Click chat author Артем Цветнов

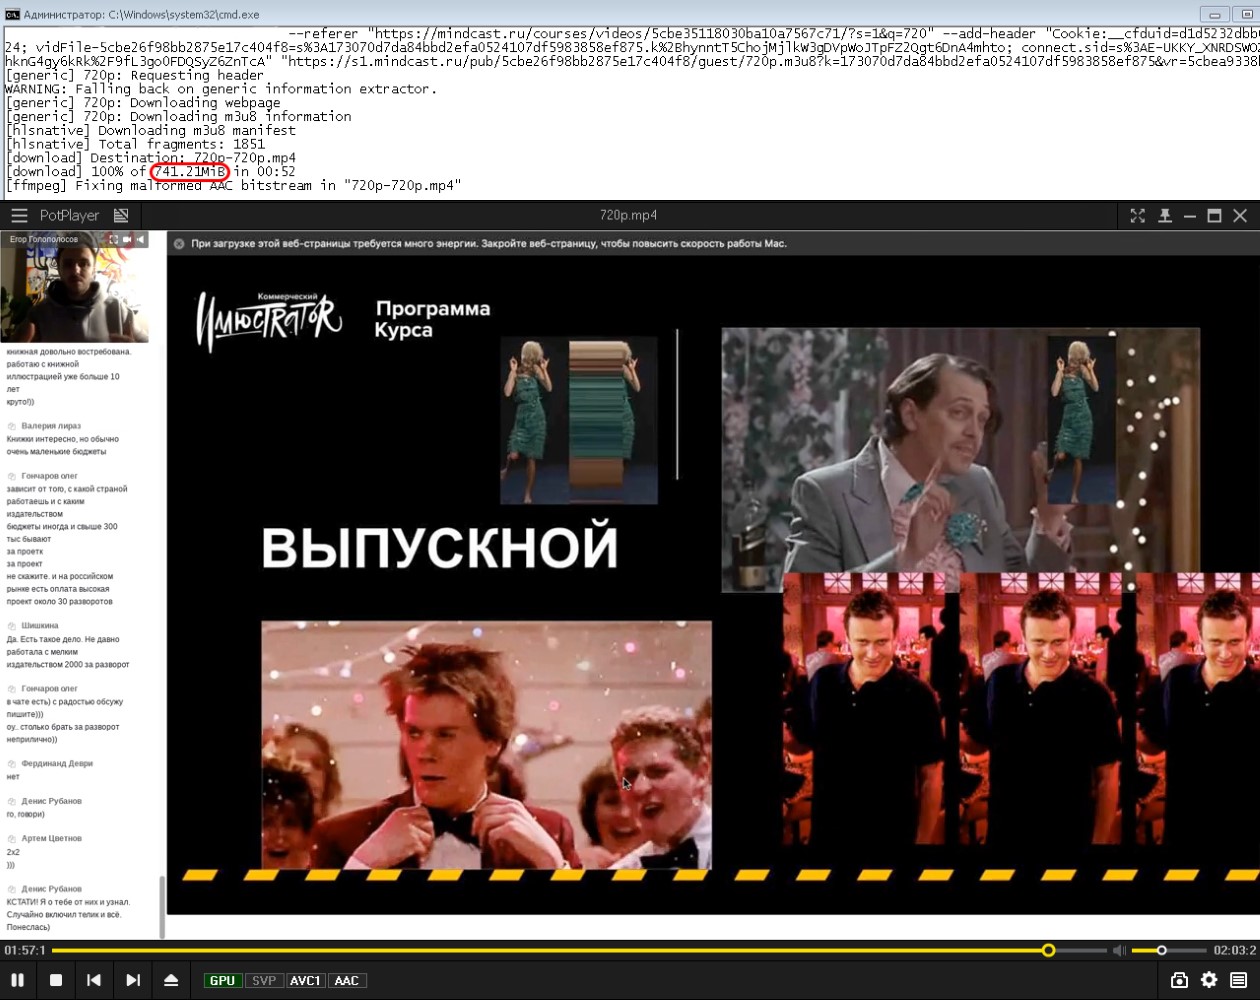click(x=52, y=839)
